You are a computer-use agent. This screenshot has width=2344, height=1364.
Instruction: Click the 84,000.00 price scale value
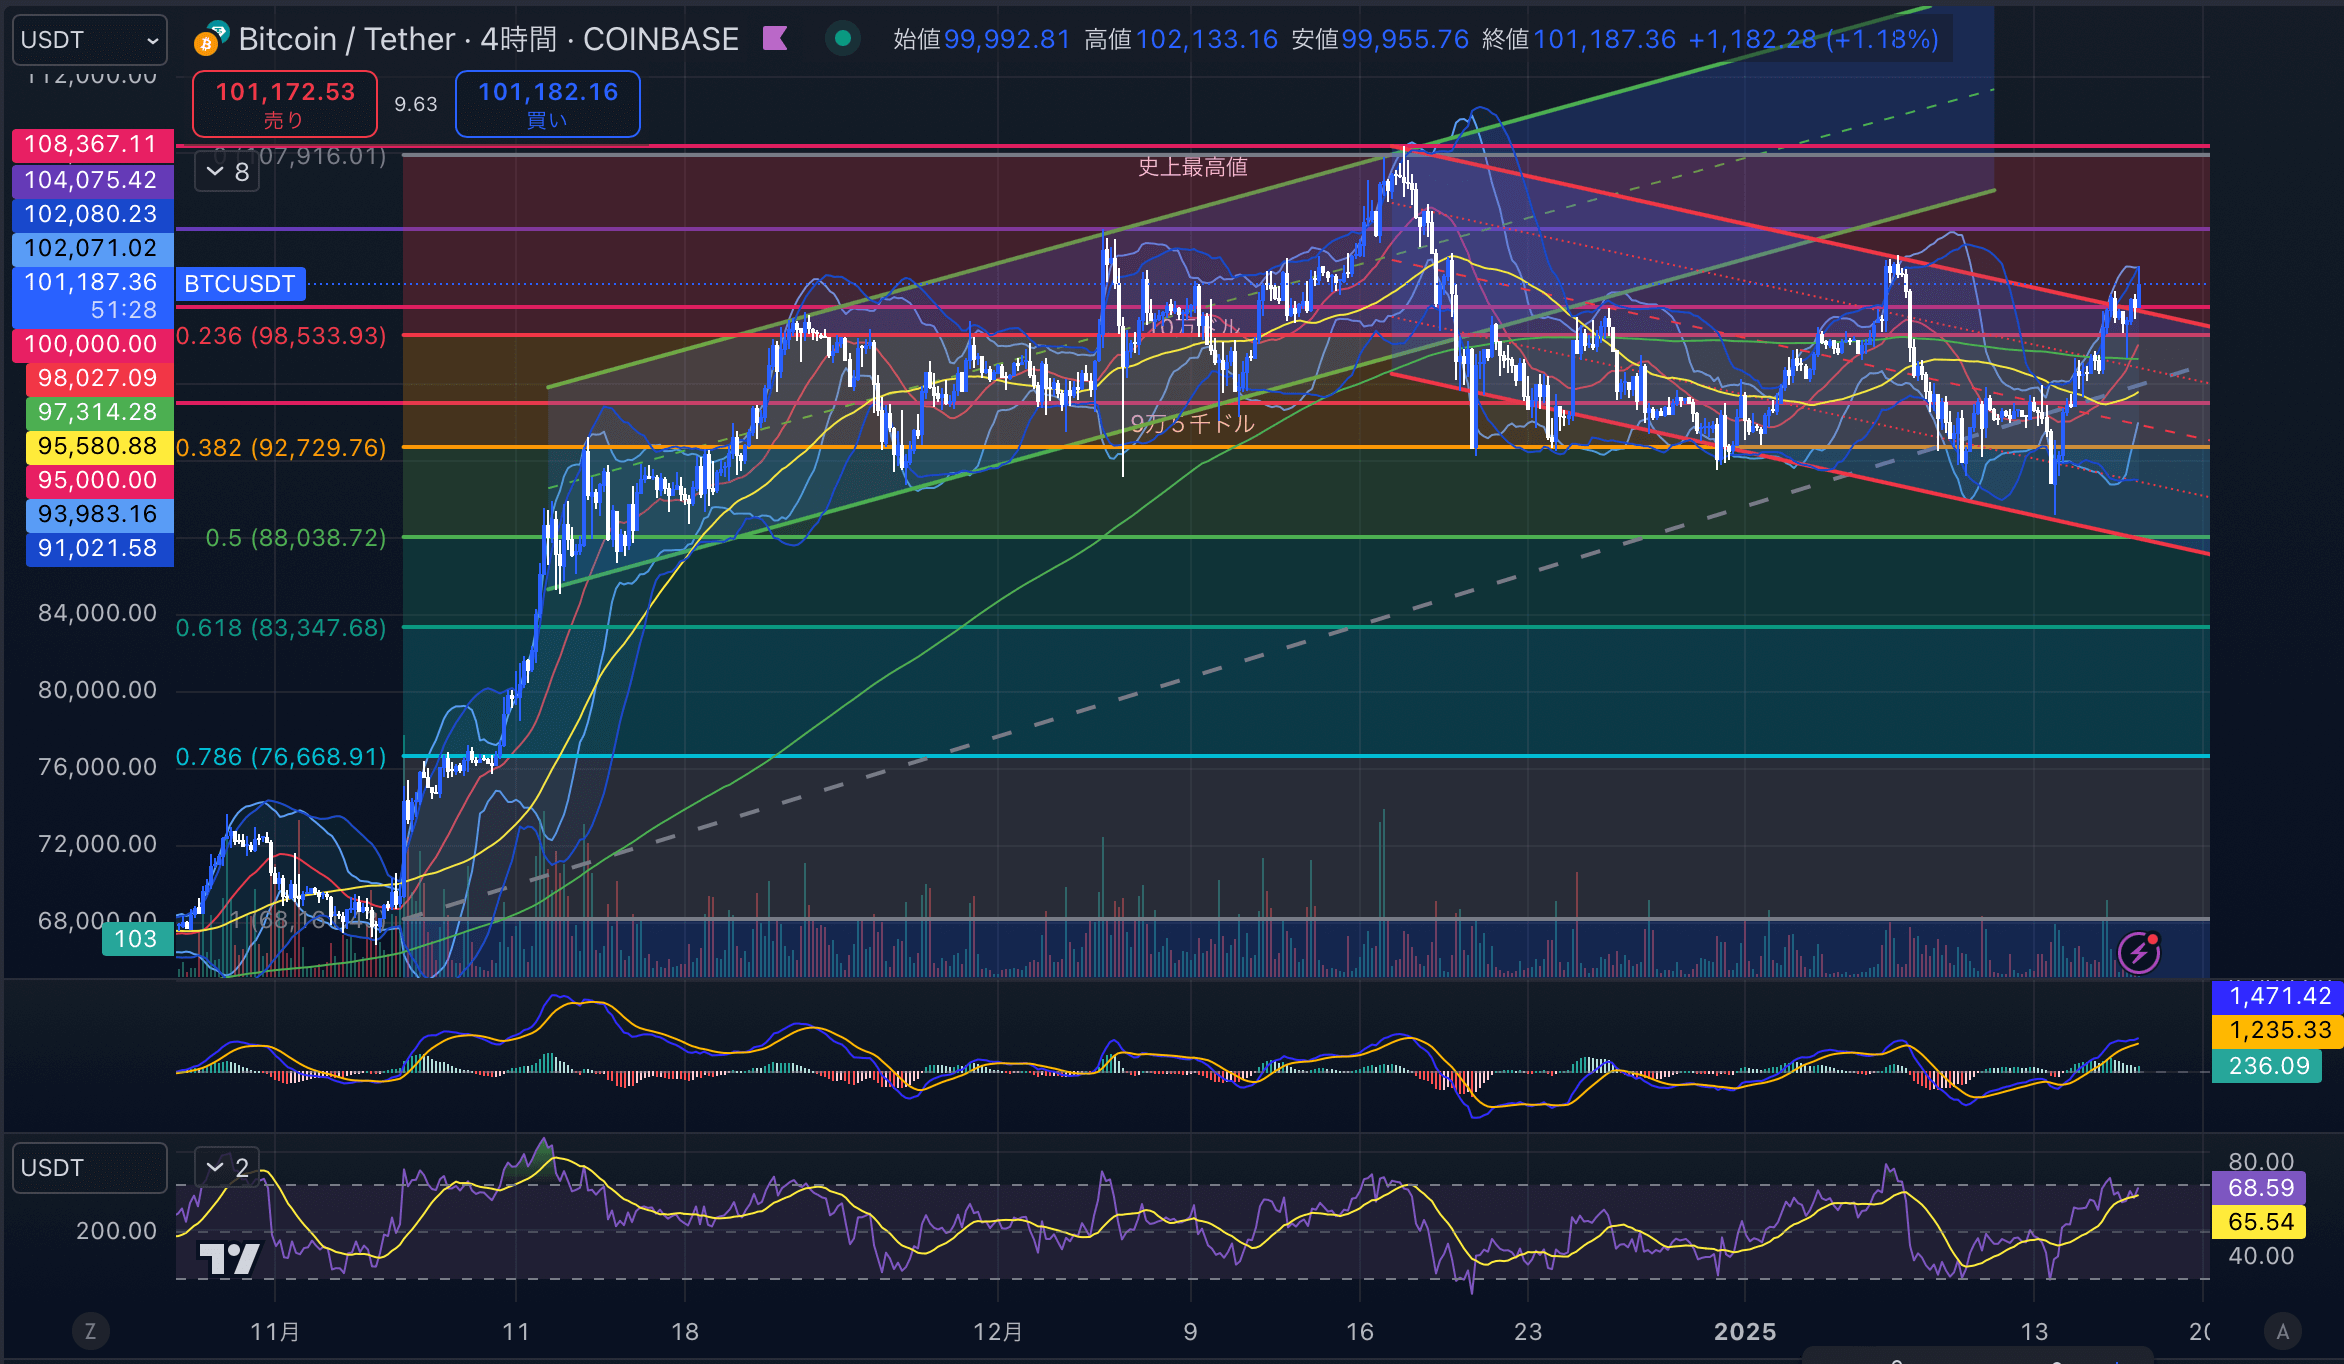pyautogui.click(x=98, y=613)
